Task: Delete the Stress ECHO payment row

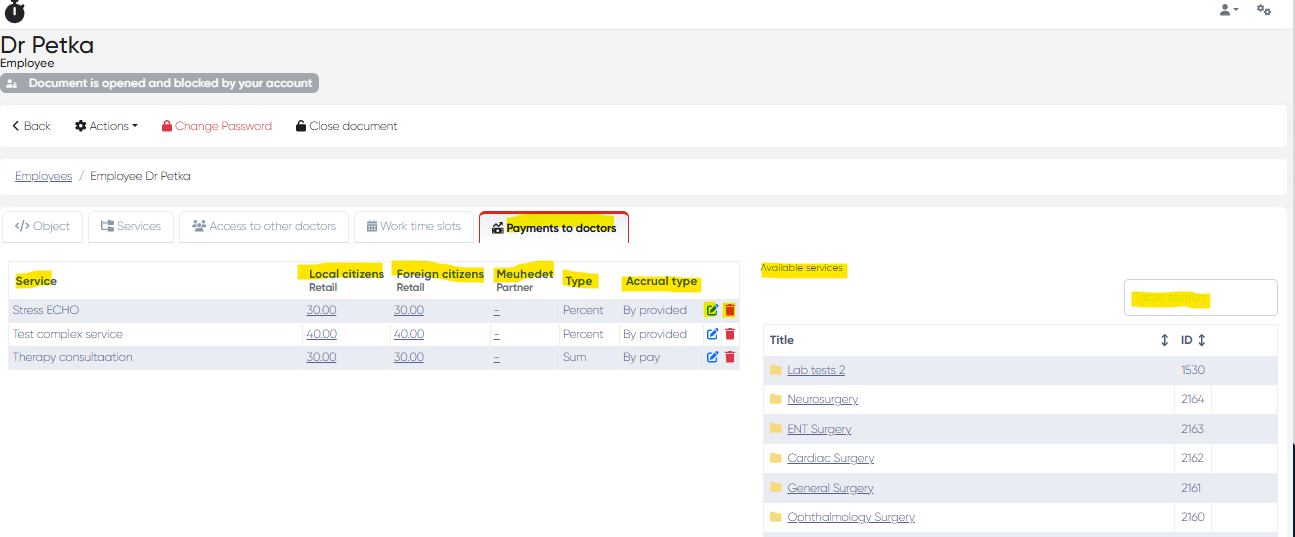Action: tap(730, 310)
